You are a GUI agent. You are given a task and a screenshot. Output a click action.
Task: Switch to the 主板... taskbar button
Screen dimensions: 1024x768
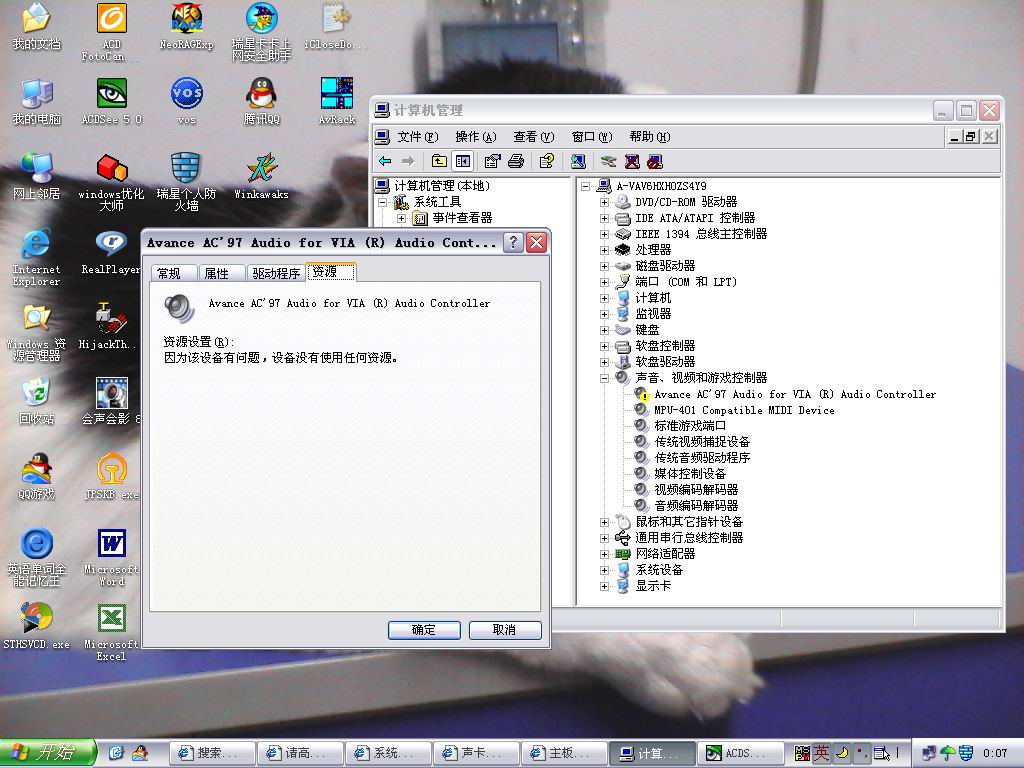click(x=563, y=753)
